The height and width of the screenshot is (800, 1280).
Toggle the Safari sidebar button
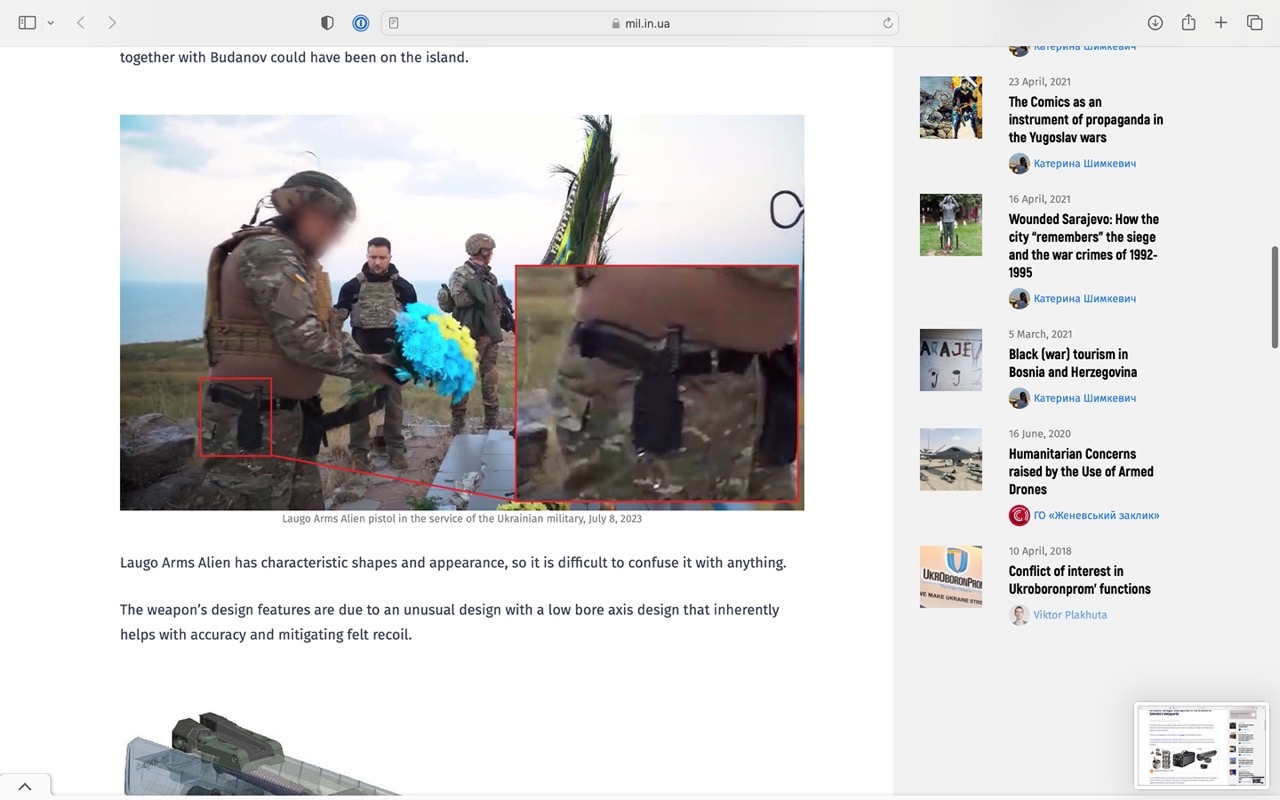pos(27,23)
